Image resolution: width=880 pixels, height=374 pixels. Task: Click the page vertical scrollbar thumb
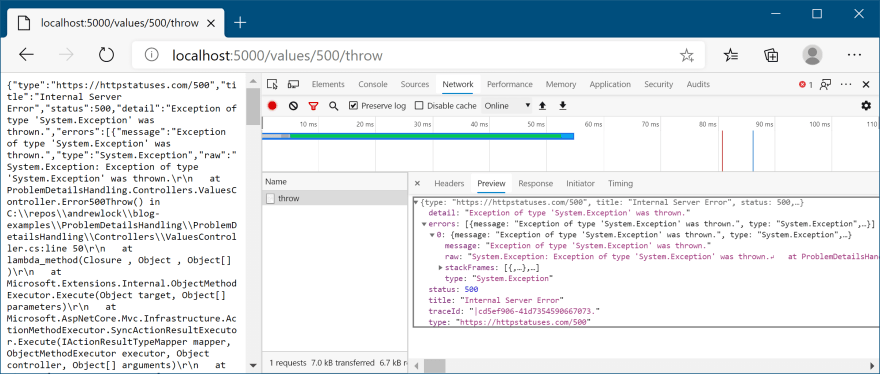tap(253, 107)
